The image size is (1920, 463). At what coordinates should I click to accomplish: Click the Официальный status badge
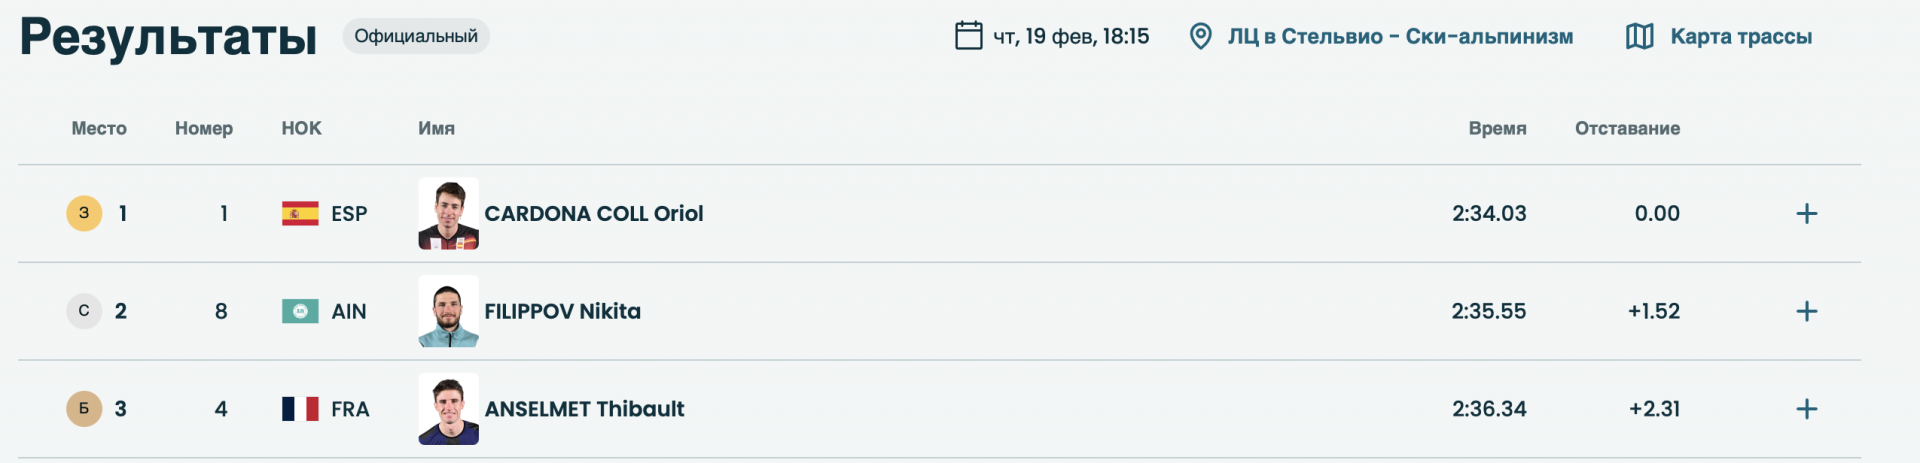416,36
